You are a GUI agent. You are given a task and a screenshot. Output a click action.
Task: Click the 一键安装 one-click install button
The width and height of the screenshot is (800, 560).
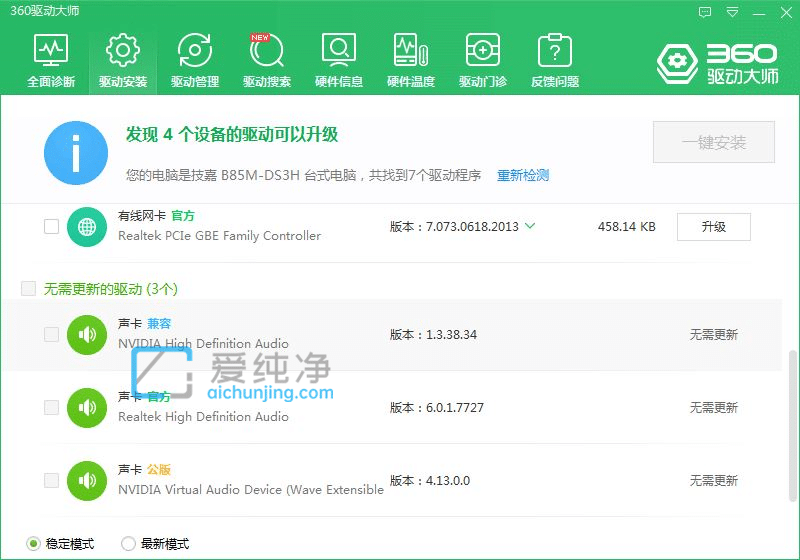[714, 143]
